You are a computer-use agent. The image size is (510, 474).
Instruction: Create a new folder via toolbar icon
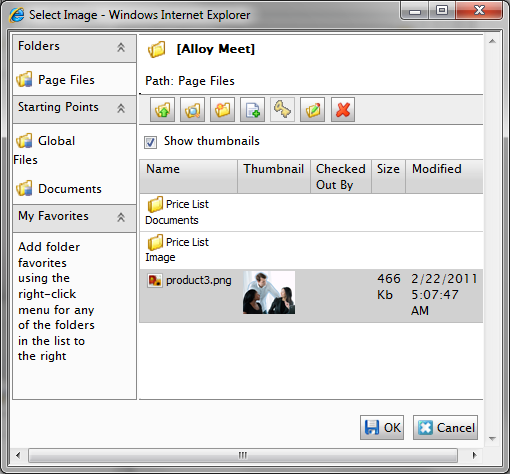(x=222, y=110)
